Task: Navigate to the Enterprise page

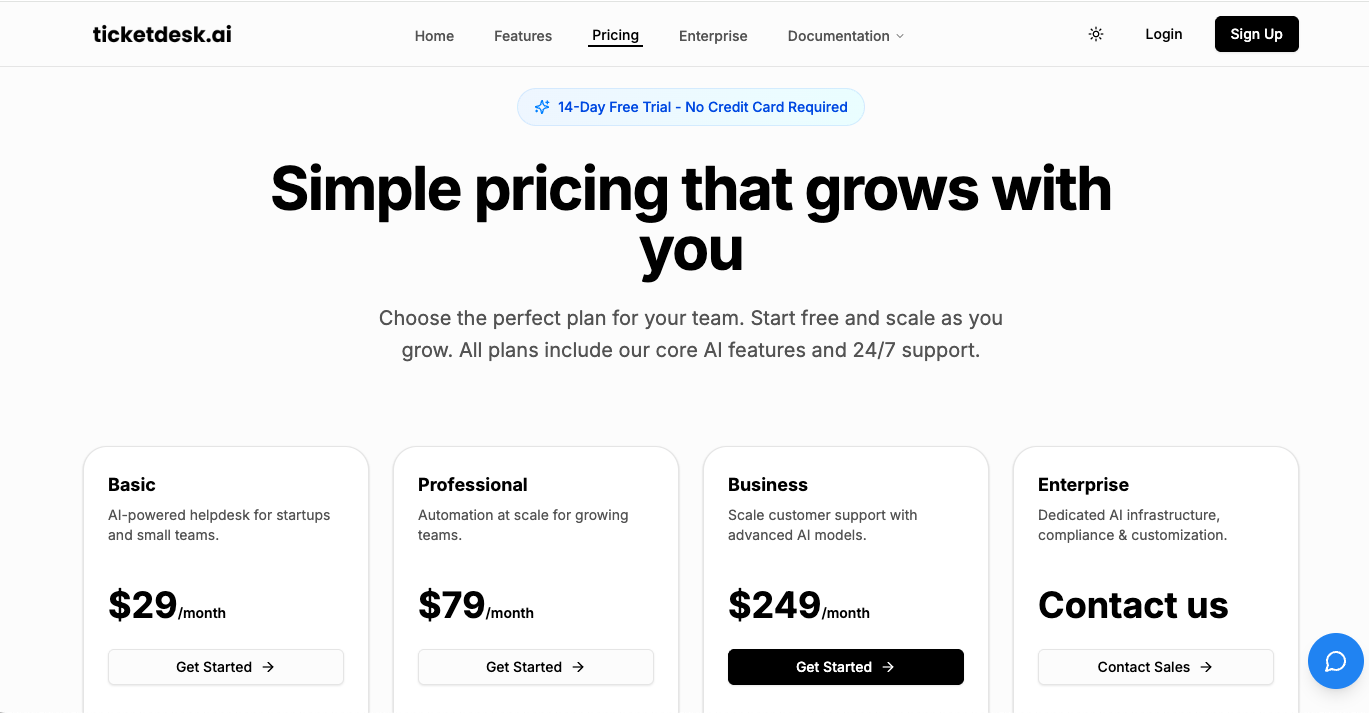Action: click(713, 36)
